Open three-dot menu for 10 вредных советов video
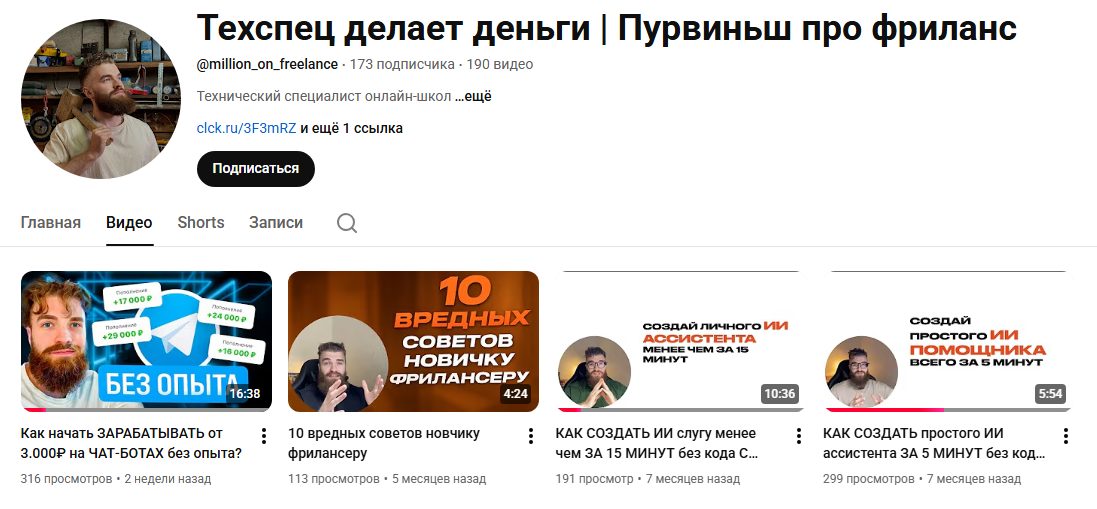Screen dimensions: 1097x509 (x=531, y=436)
